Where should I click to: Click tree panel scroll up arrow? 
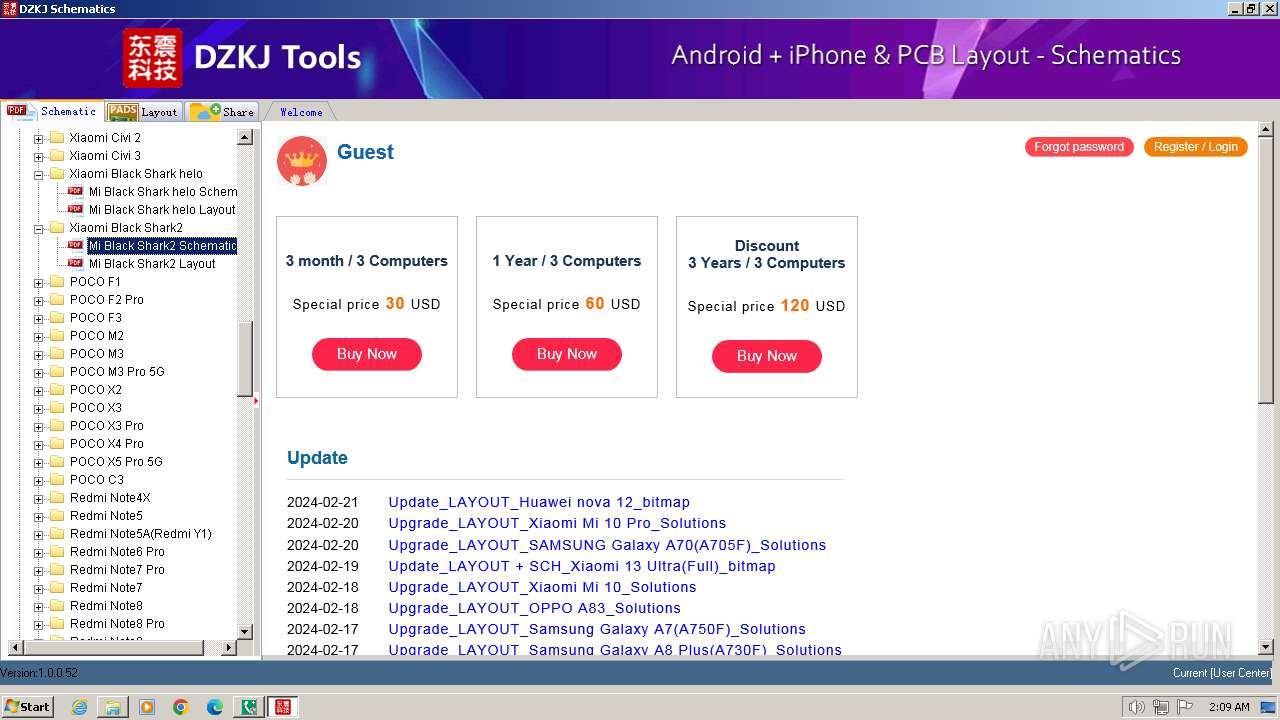[245, 137]
